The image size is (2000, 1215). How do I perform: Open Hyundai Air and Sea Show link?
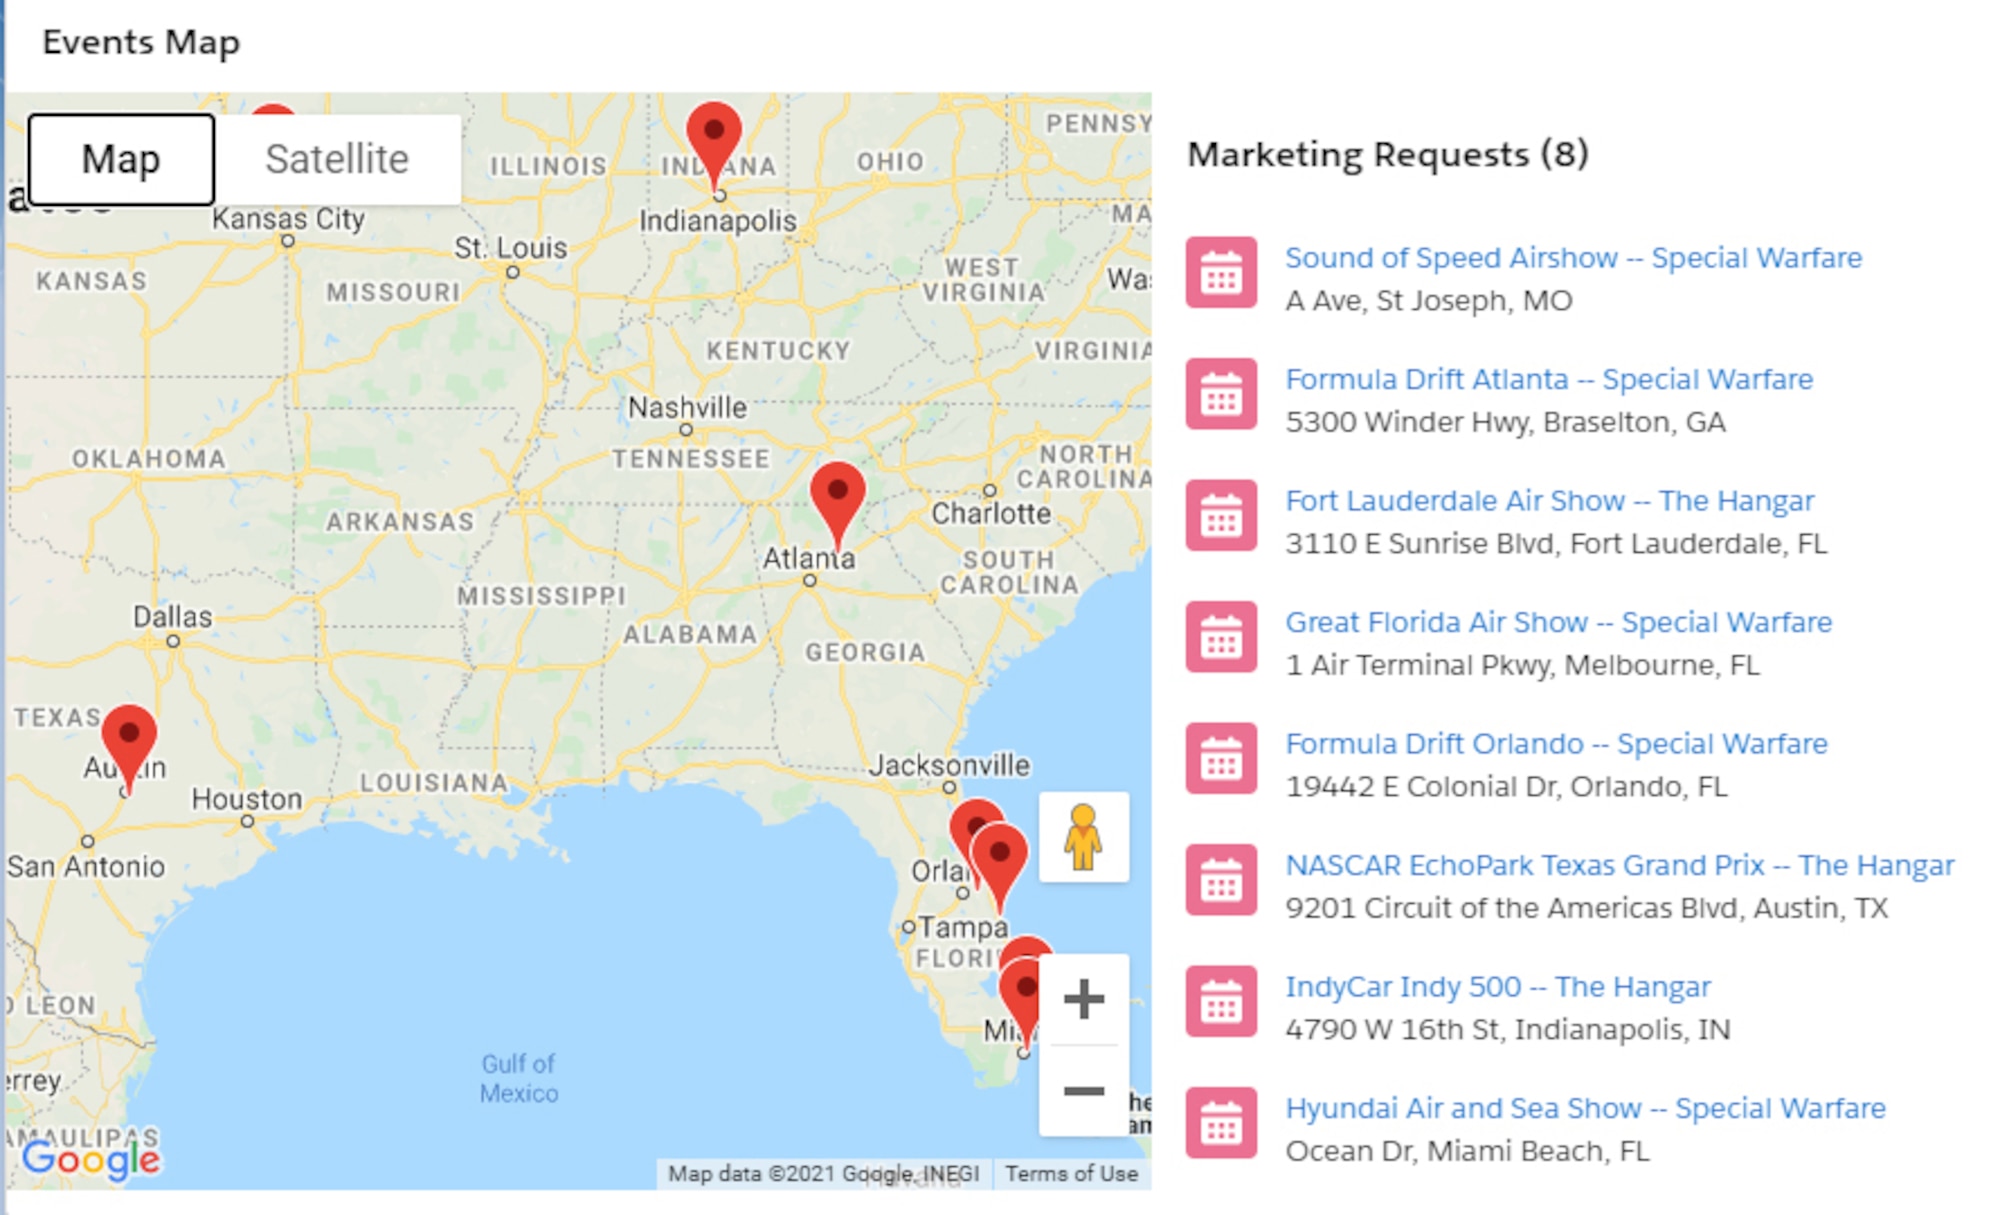click(1585, 1109)
